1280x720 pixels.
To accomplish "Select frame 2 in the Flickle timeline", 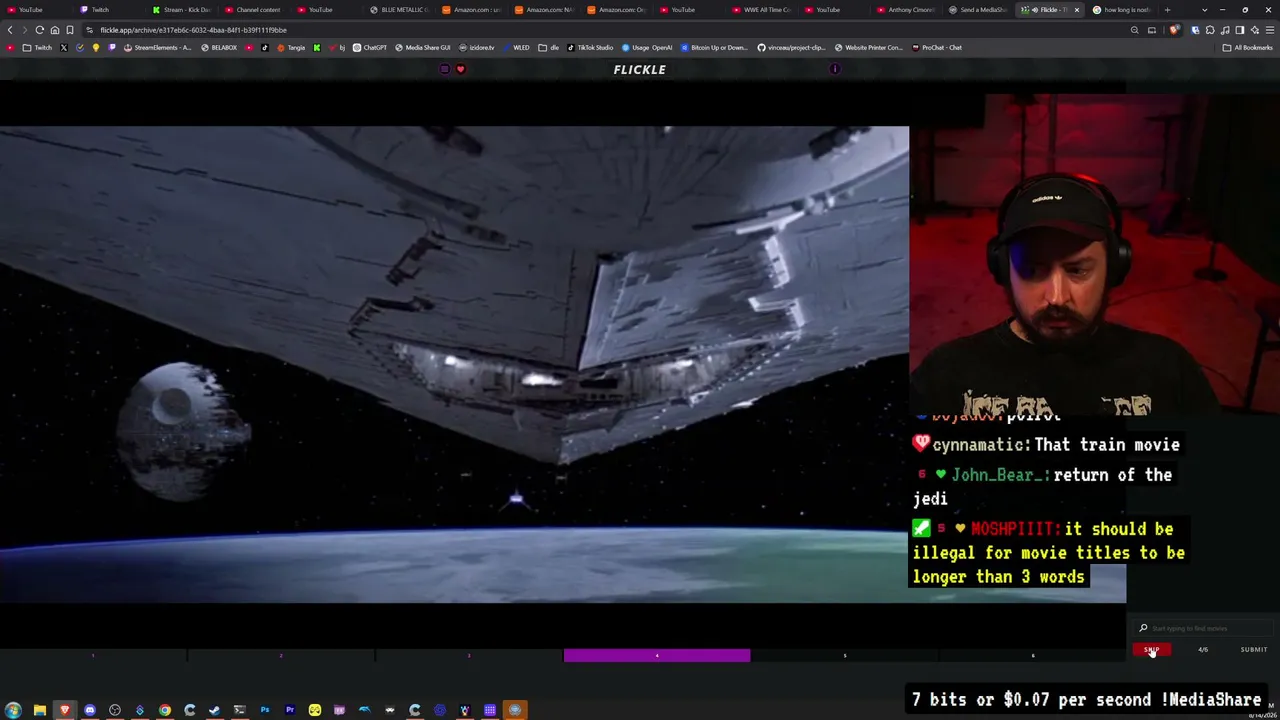I will (x=281, y=655).
